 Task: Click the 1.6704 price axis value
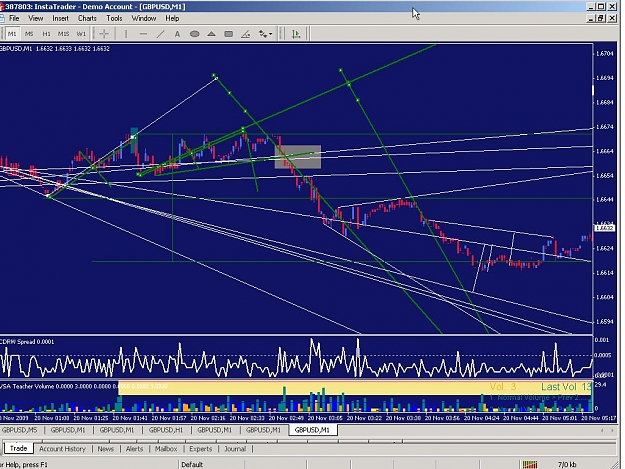click(605, 54)
